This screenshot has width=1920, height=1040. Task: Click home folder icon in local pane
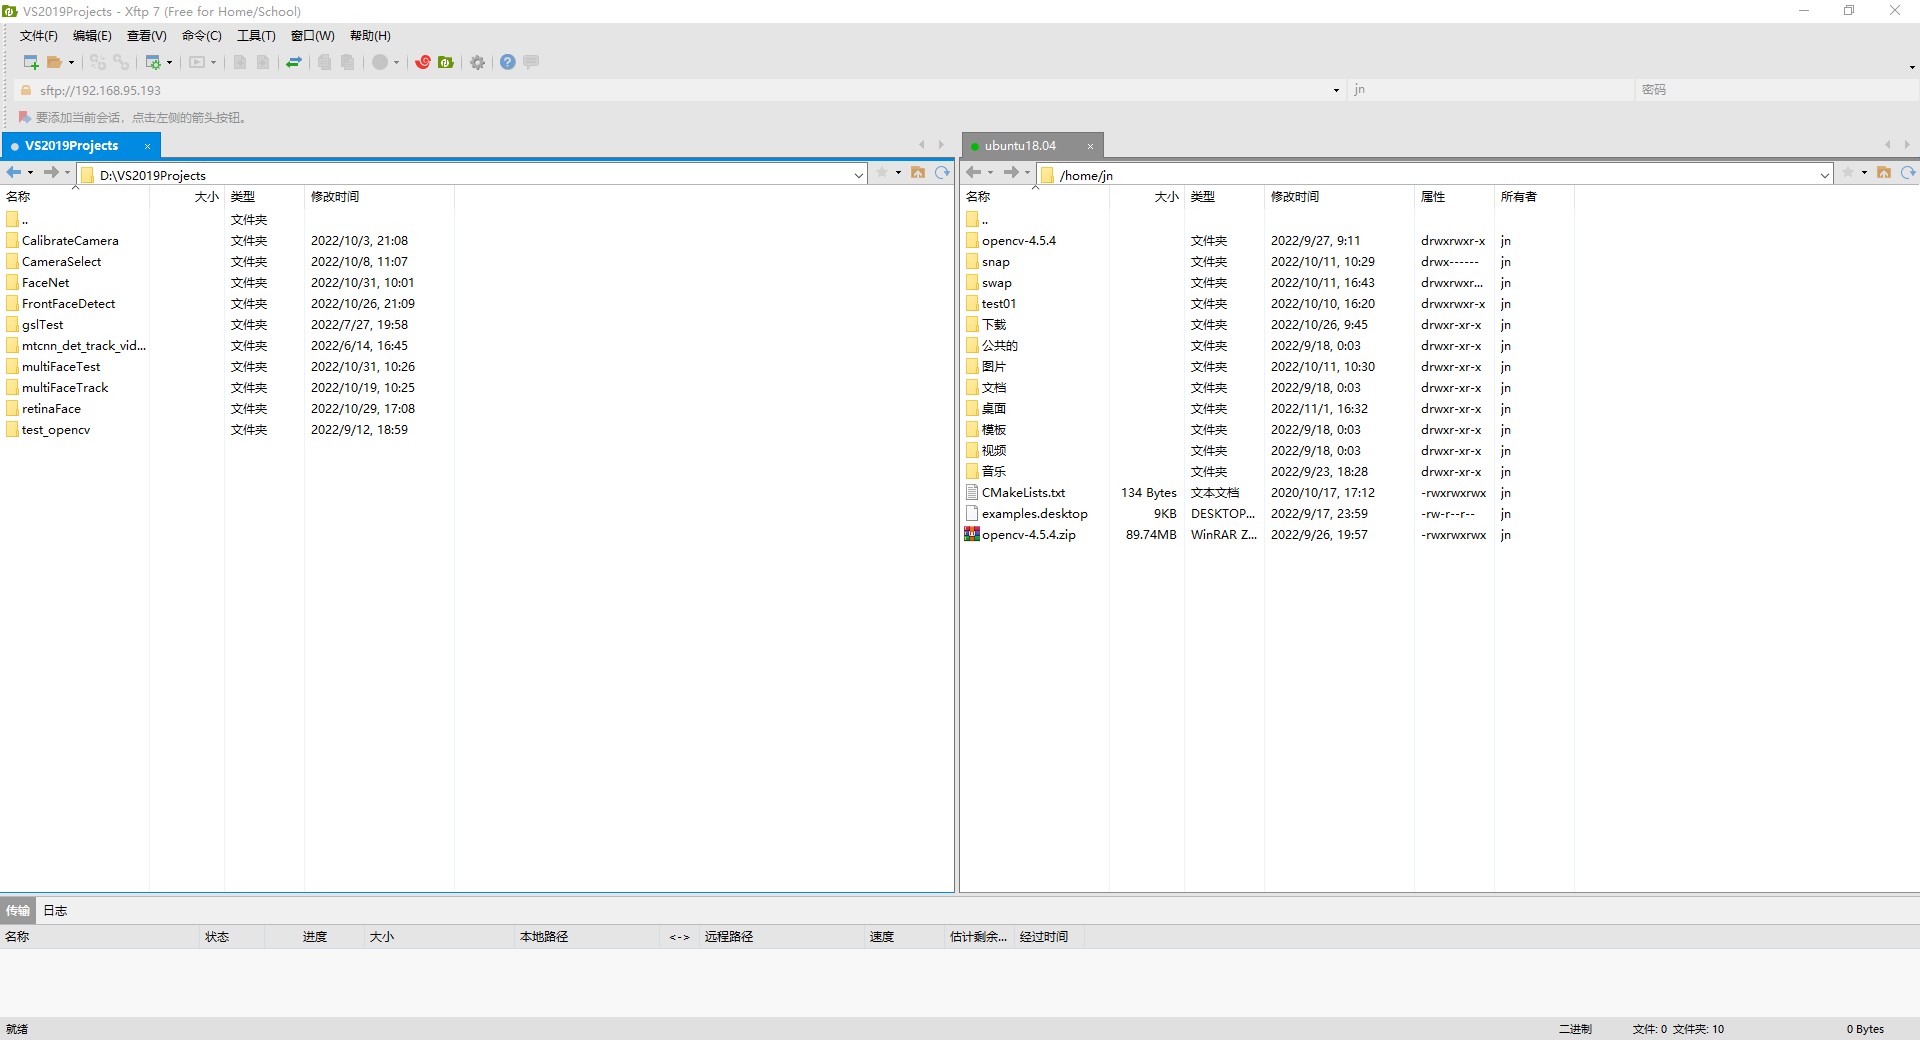(918, 173)
